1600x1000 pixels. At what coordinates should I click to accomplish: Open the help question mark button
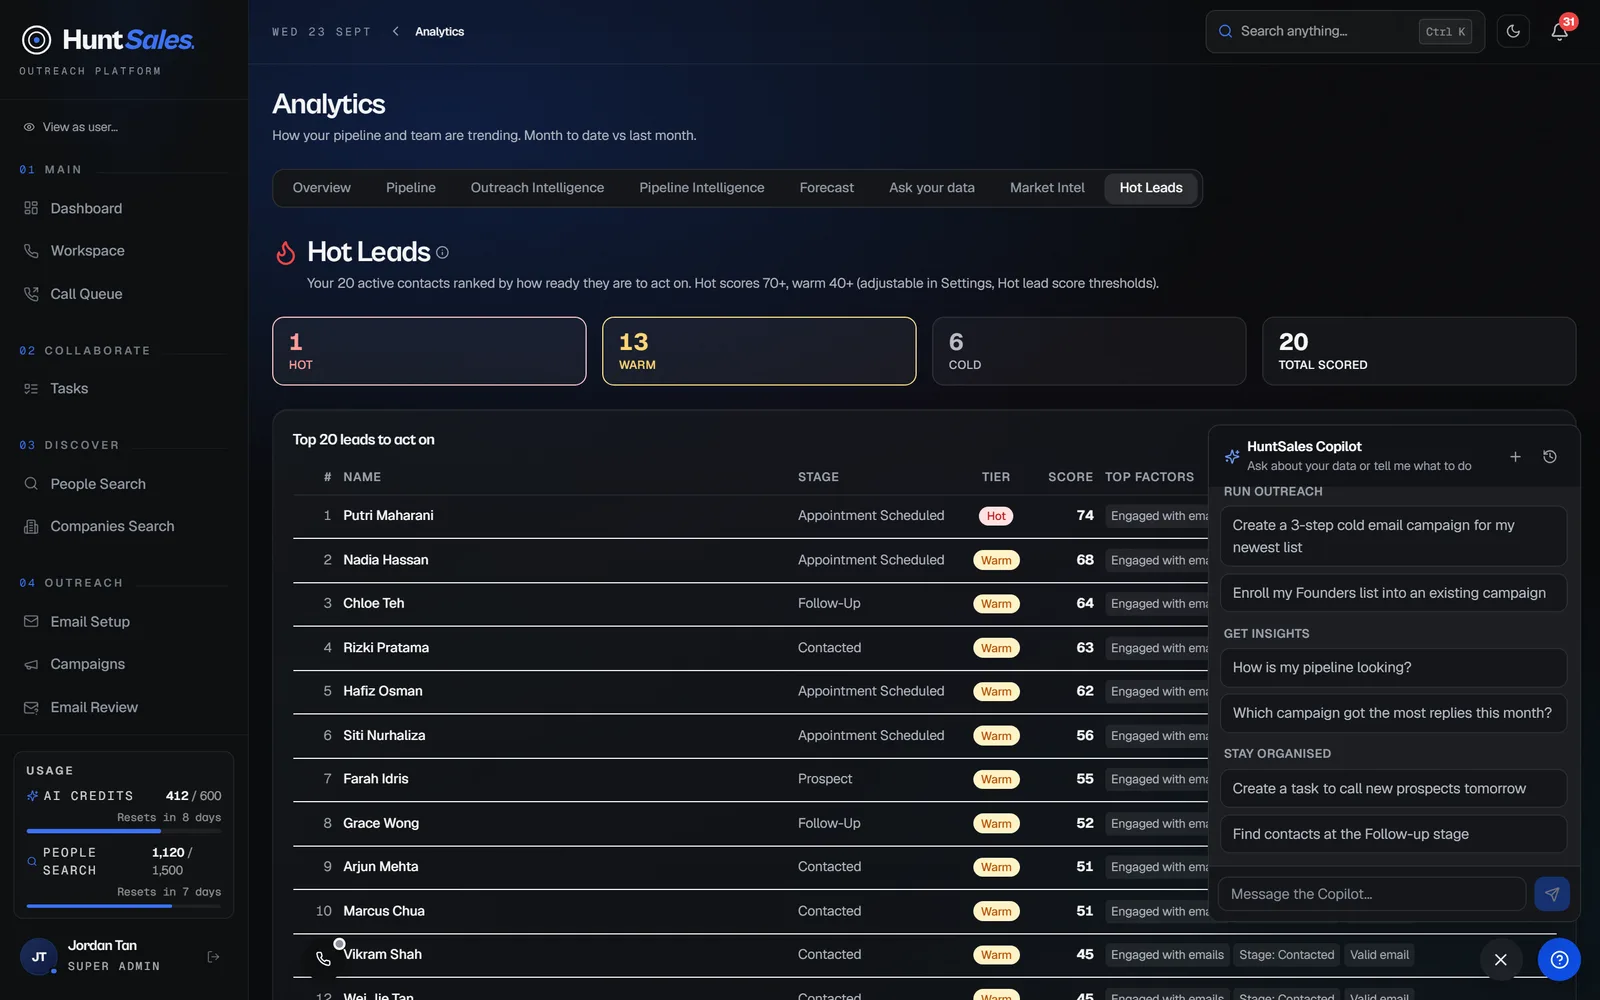tap(1559, 960)
